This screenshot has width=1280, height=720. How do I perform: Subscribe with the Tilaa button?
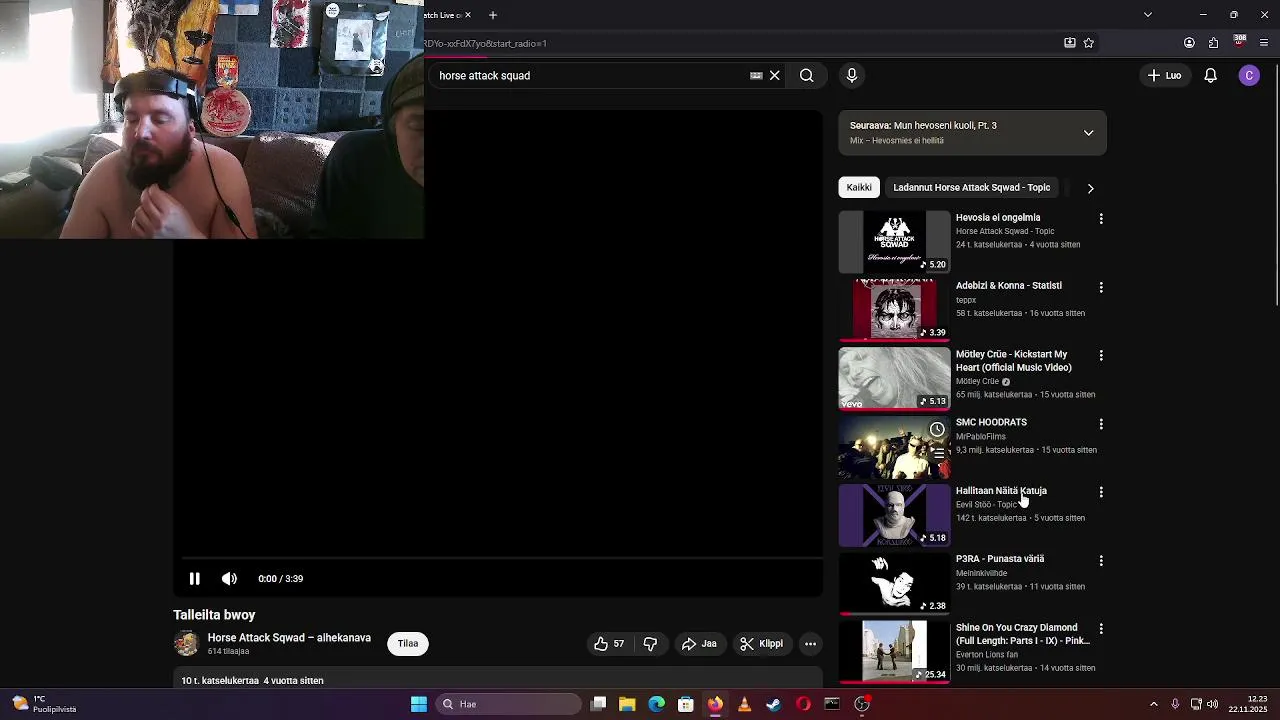pyautogui.click(x=408, y=644)
